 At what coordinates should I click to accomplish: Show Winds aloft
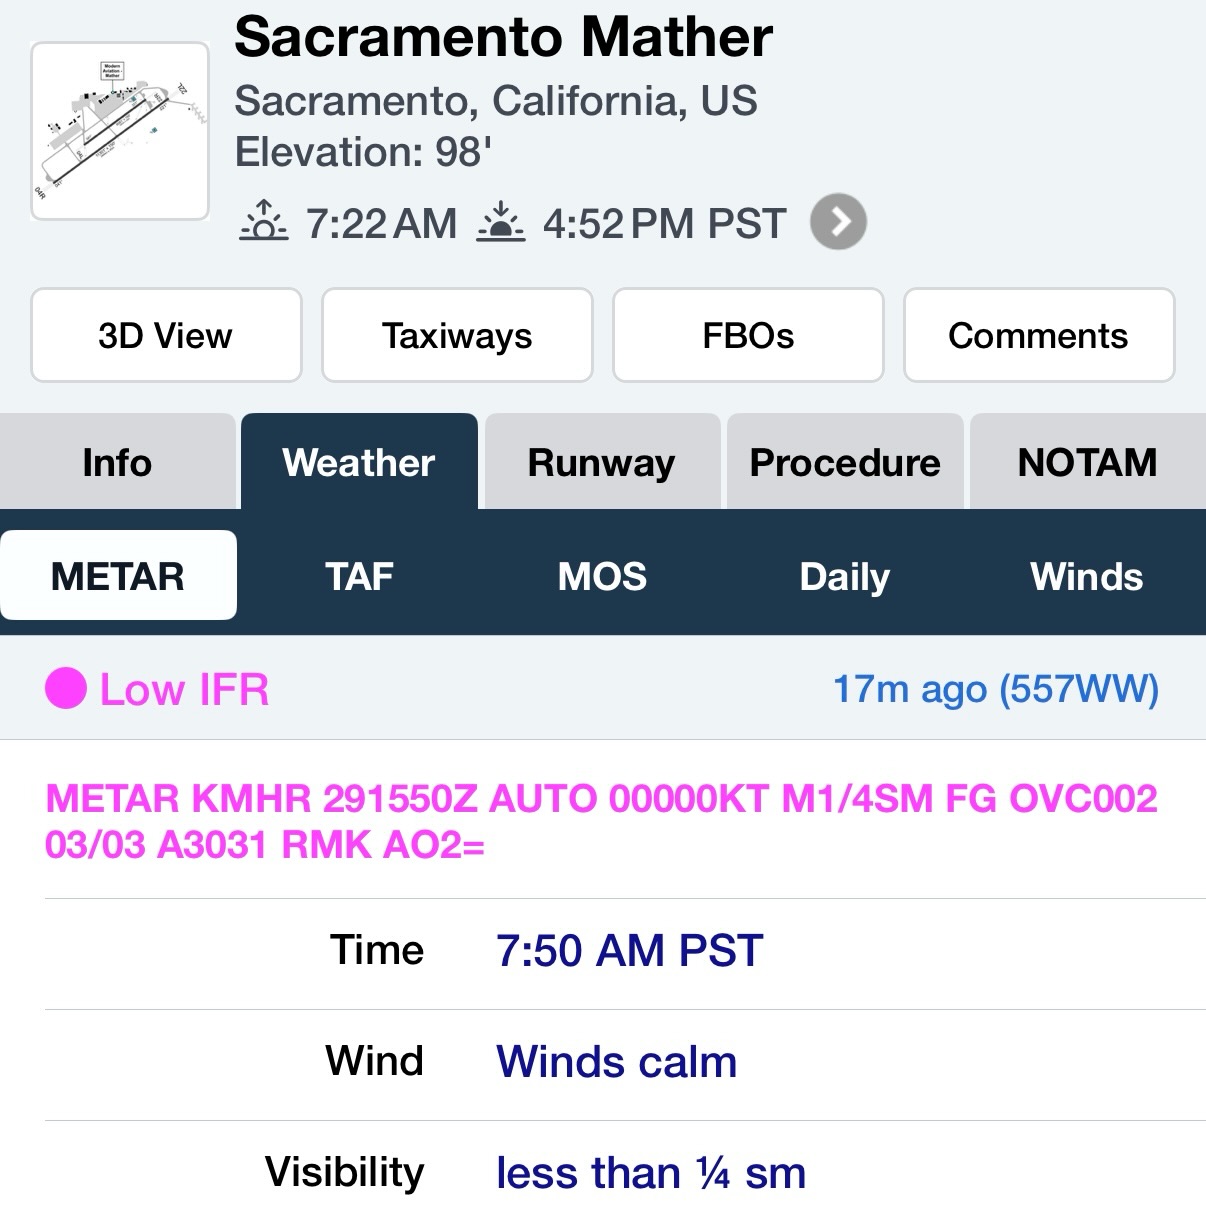click(1087, 576)
